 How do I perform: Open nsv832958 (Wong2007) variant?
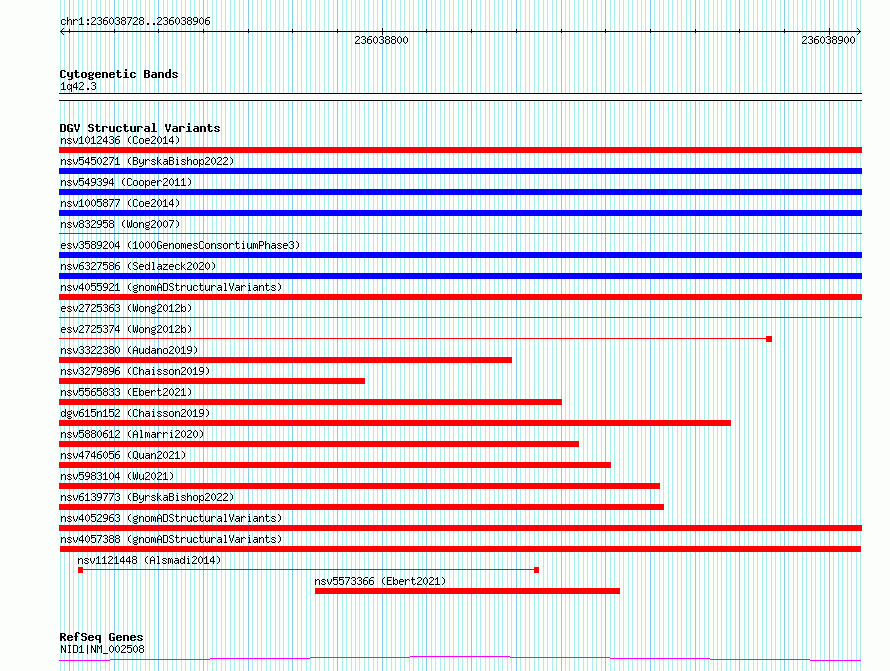(x=120, y=224)
